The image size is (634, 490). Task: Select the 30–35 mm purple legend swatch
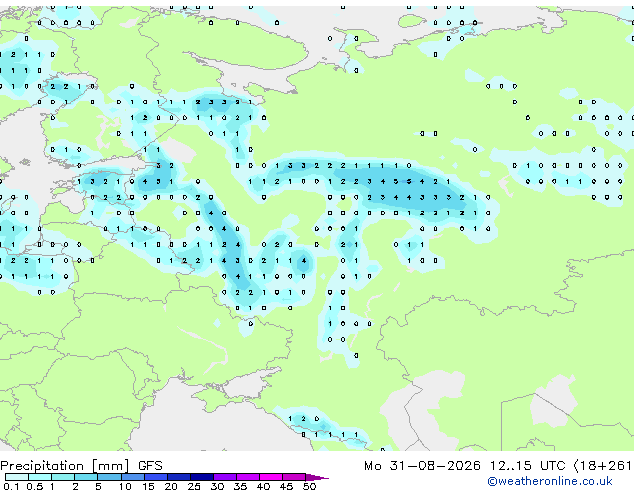[x=225, y=477]
